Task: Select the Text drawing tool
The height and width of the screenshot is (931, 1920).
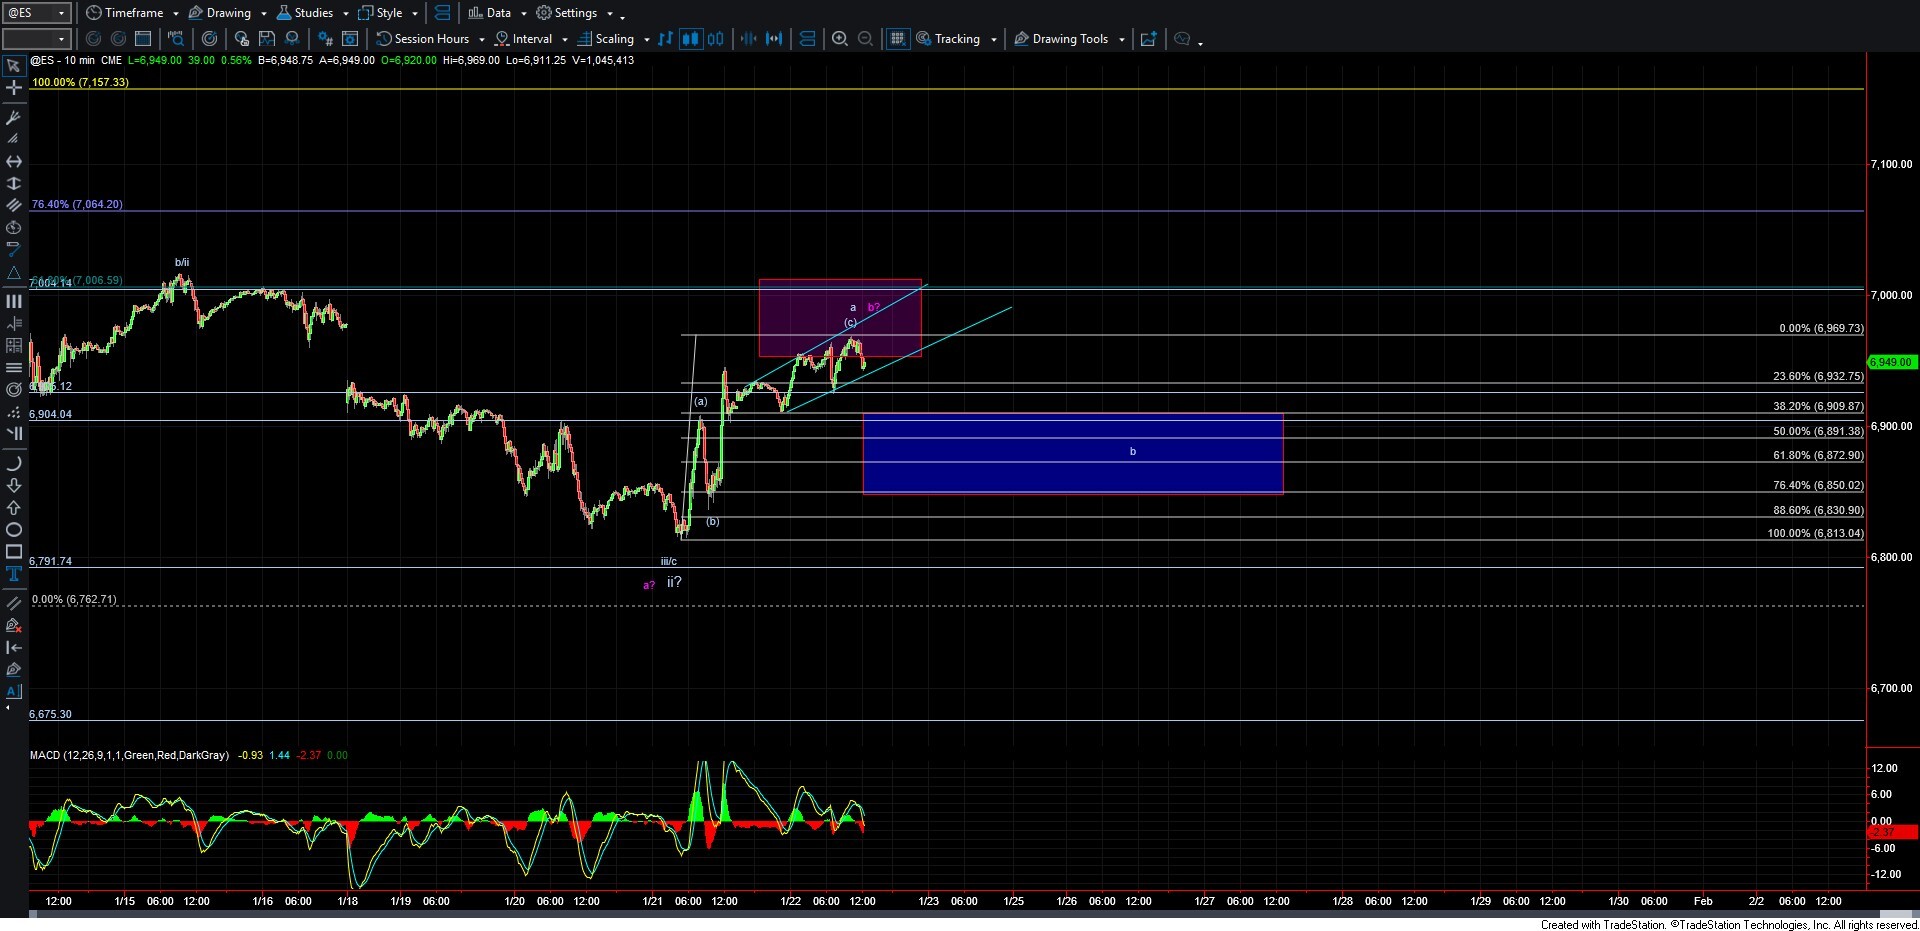Action: tap(13, 574)
